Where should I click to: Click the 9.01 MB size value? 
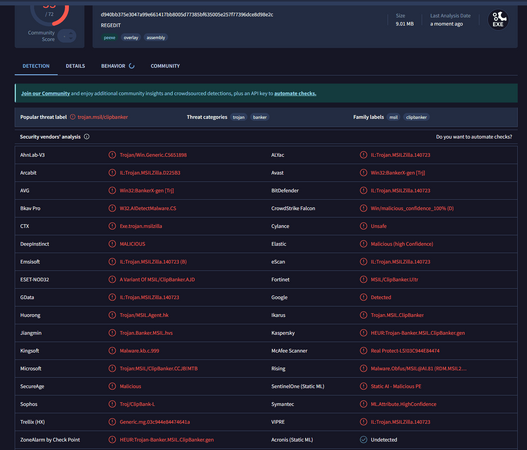click(x=405, y=24)
